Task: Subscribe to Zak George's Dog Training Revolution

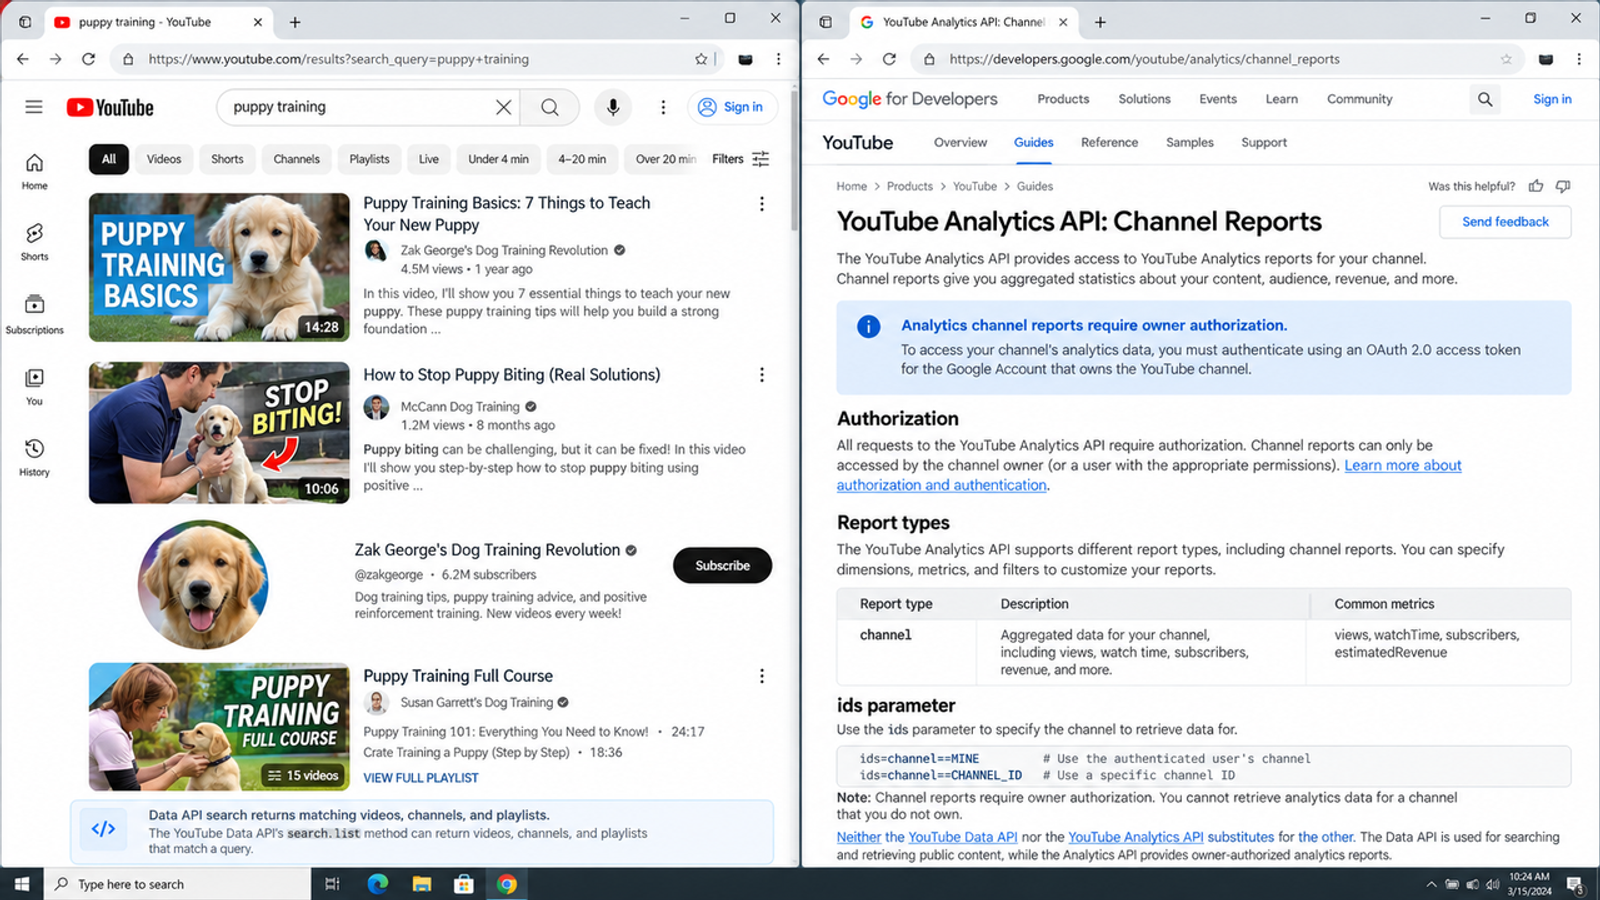Action: (x=722, y=566)
